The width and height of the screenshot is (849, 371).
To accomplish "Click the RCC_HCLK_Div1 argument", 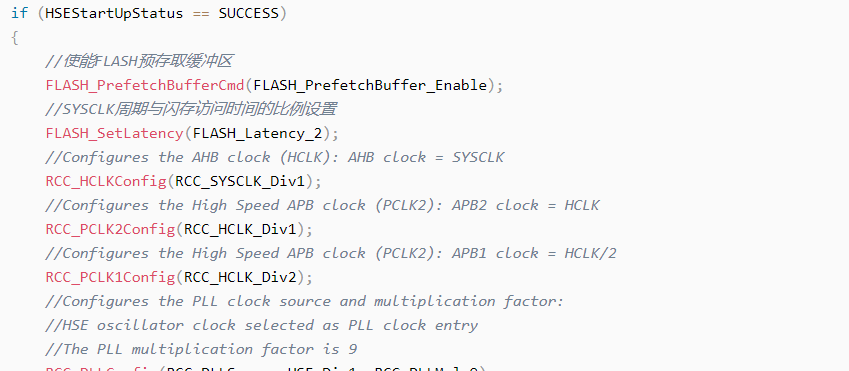I will (240, 229).
